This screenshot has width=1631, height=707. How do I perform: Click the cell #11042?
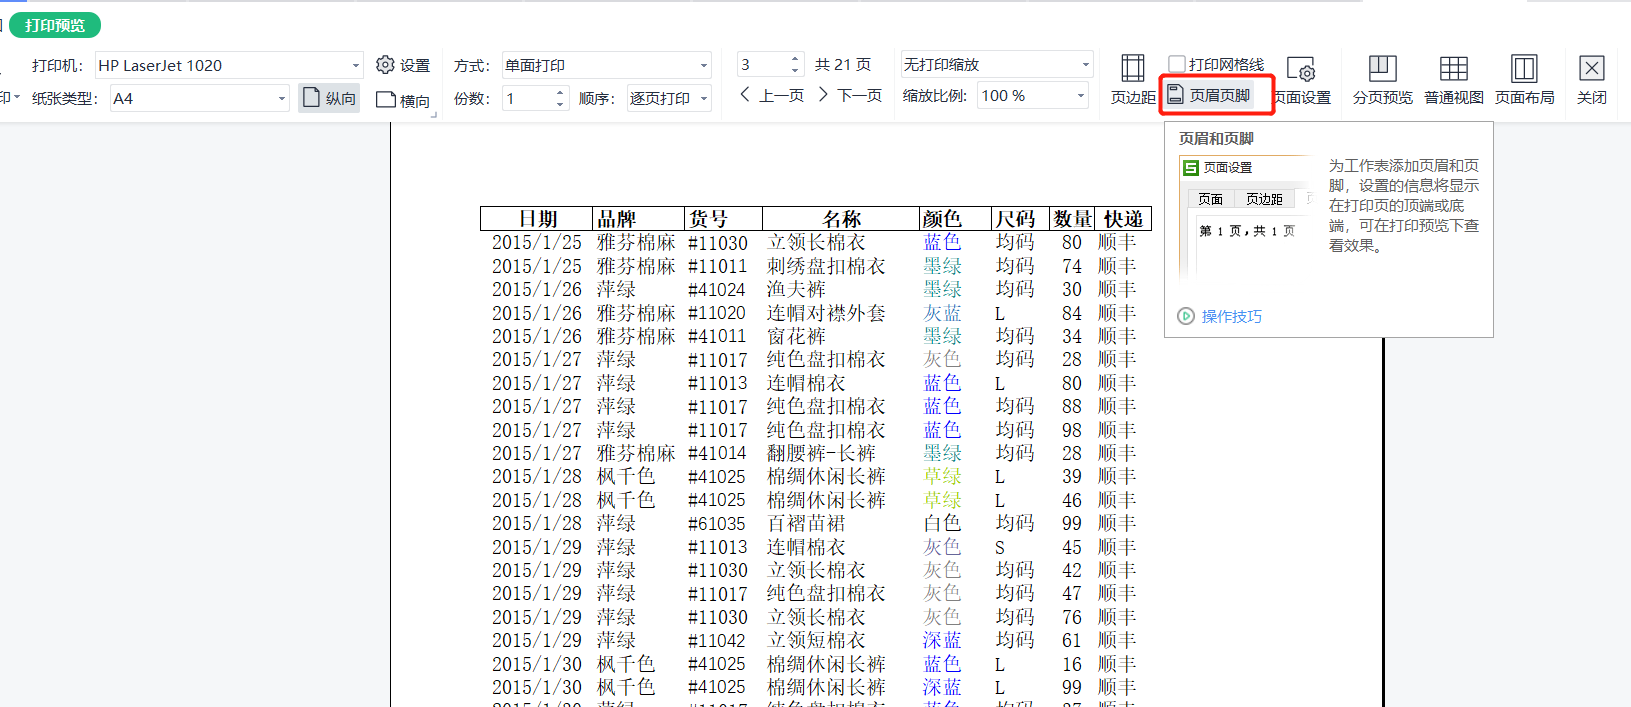click(x=717, y=641)
